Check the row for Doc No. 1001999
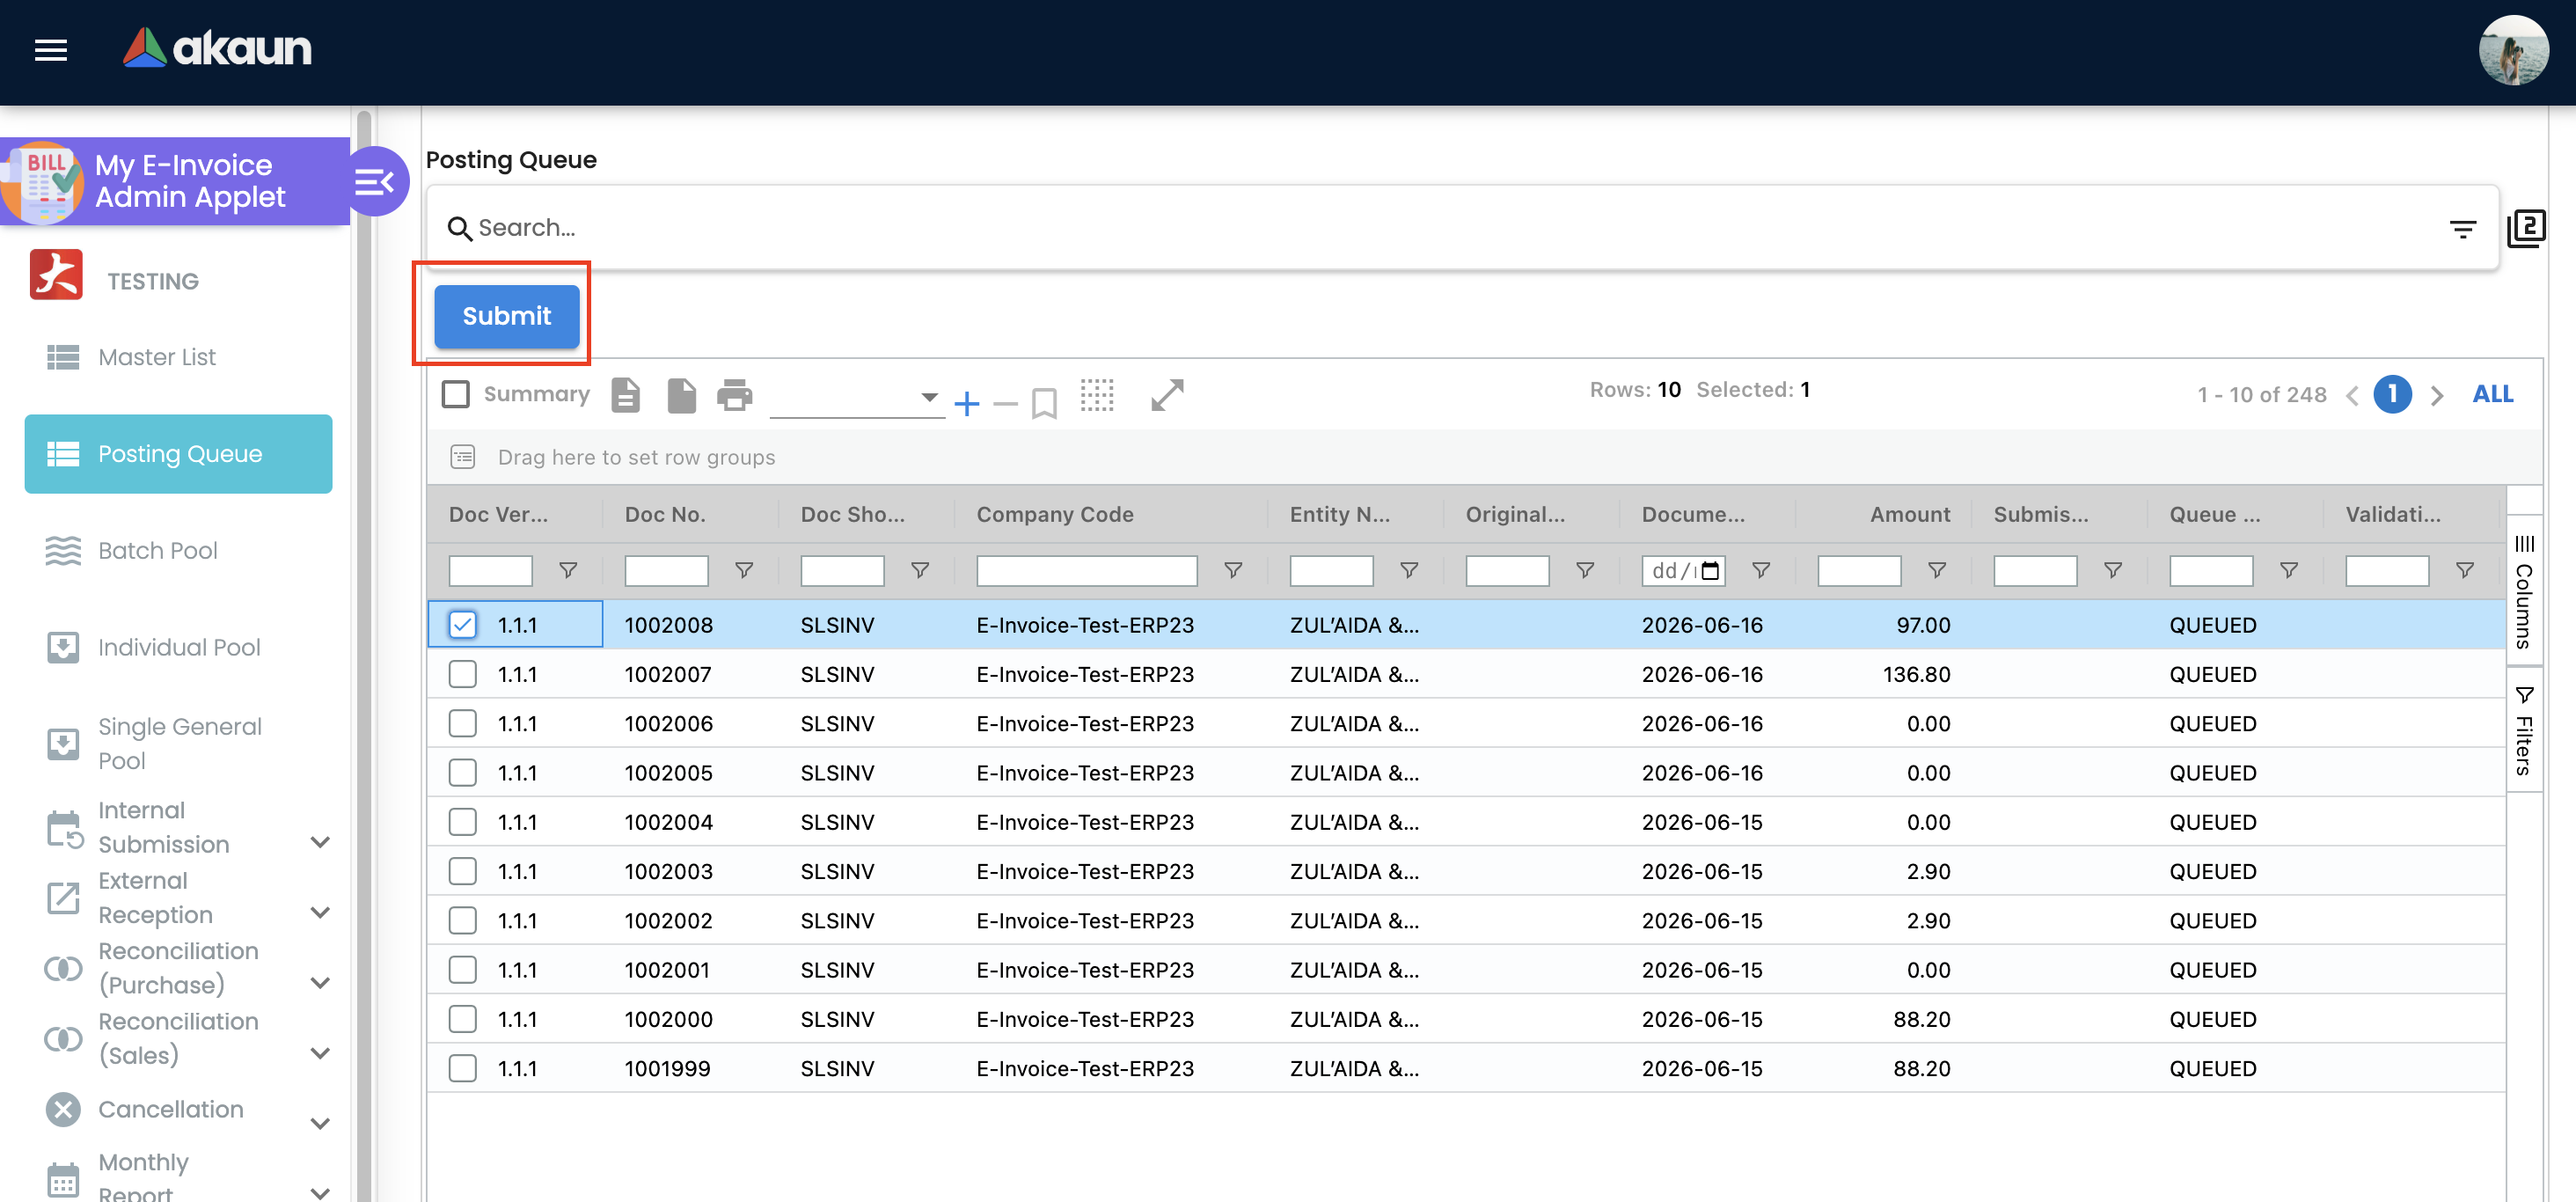The image size is (2576, 1202). click(462, 1068)
